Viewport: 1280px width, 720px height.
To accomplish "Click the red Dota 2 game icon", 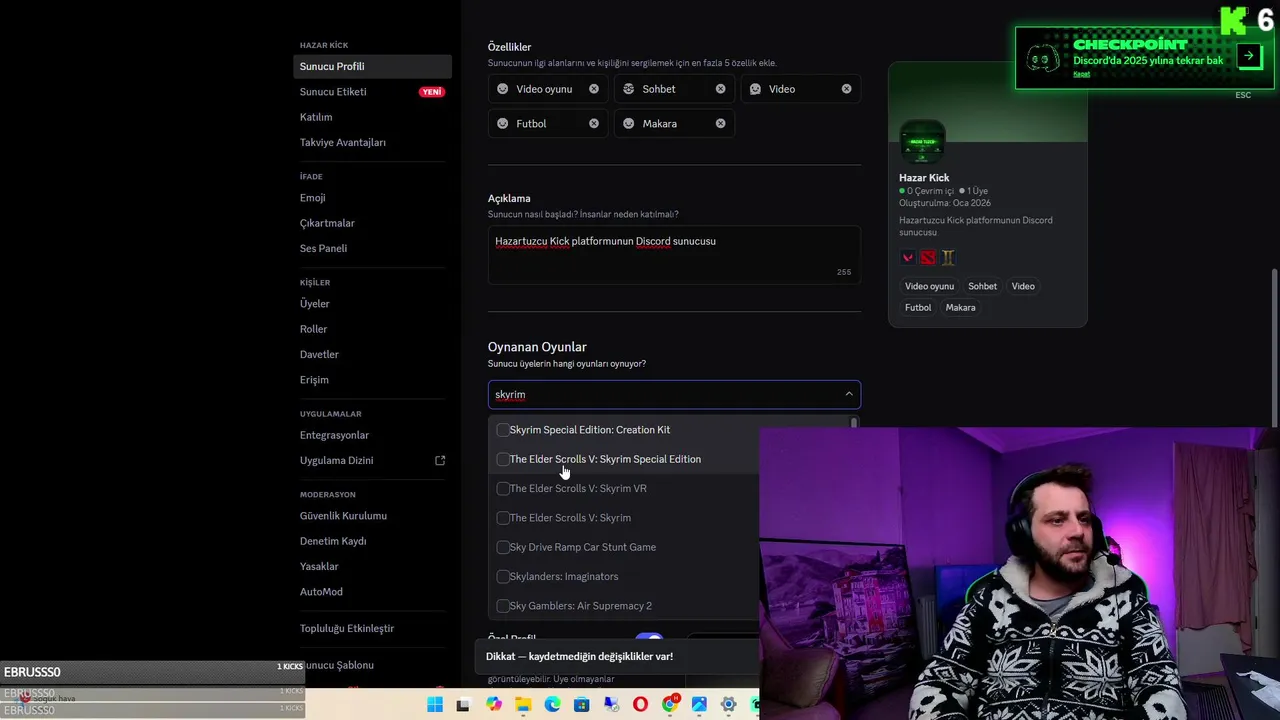I will pyautogui.click(x=928, y=257).
